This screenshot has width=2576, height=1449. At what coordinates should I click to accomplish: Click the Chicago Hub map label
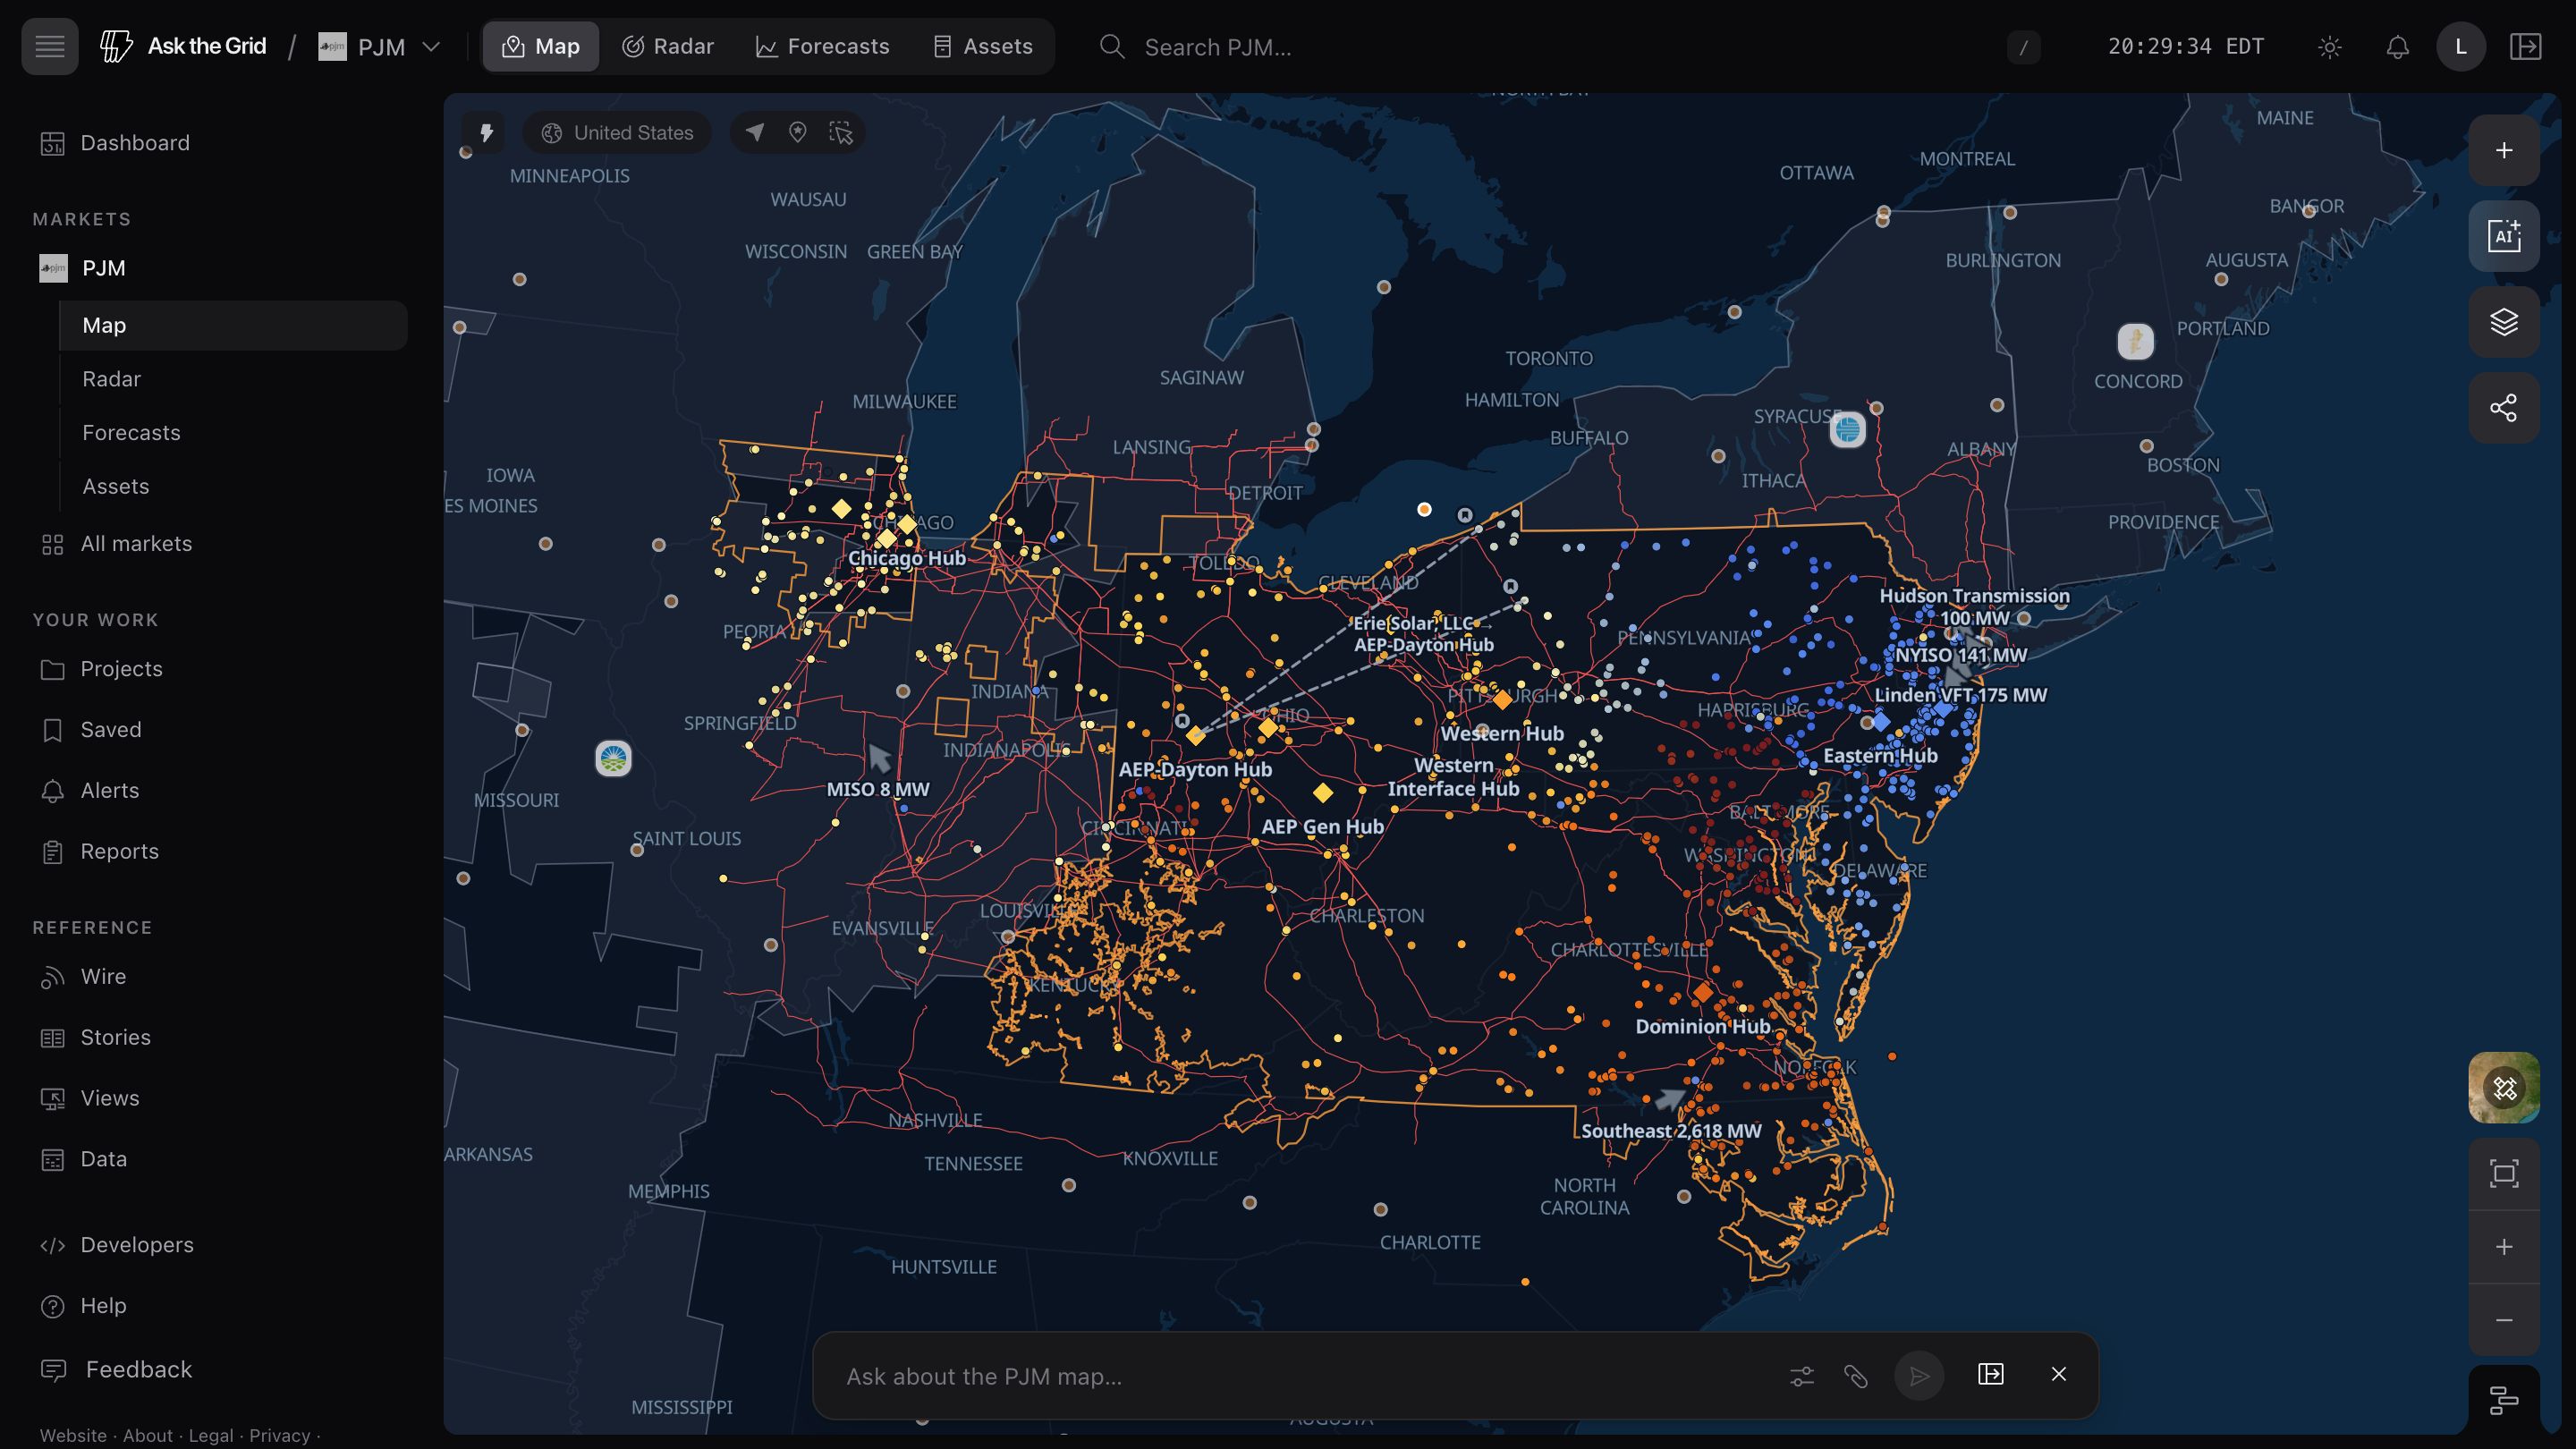(x=907, y=558)
